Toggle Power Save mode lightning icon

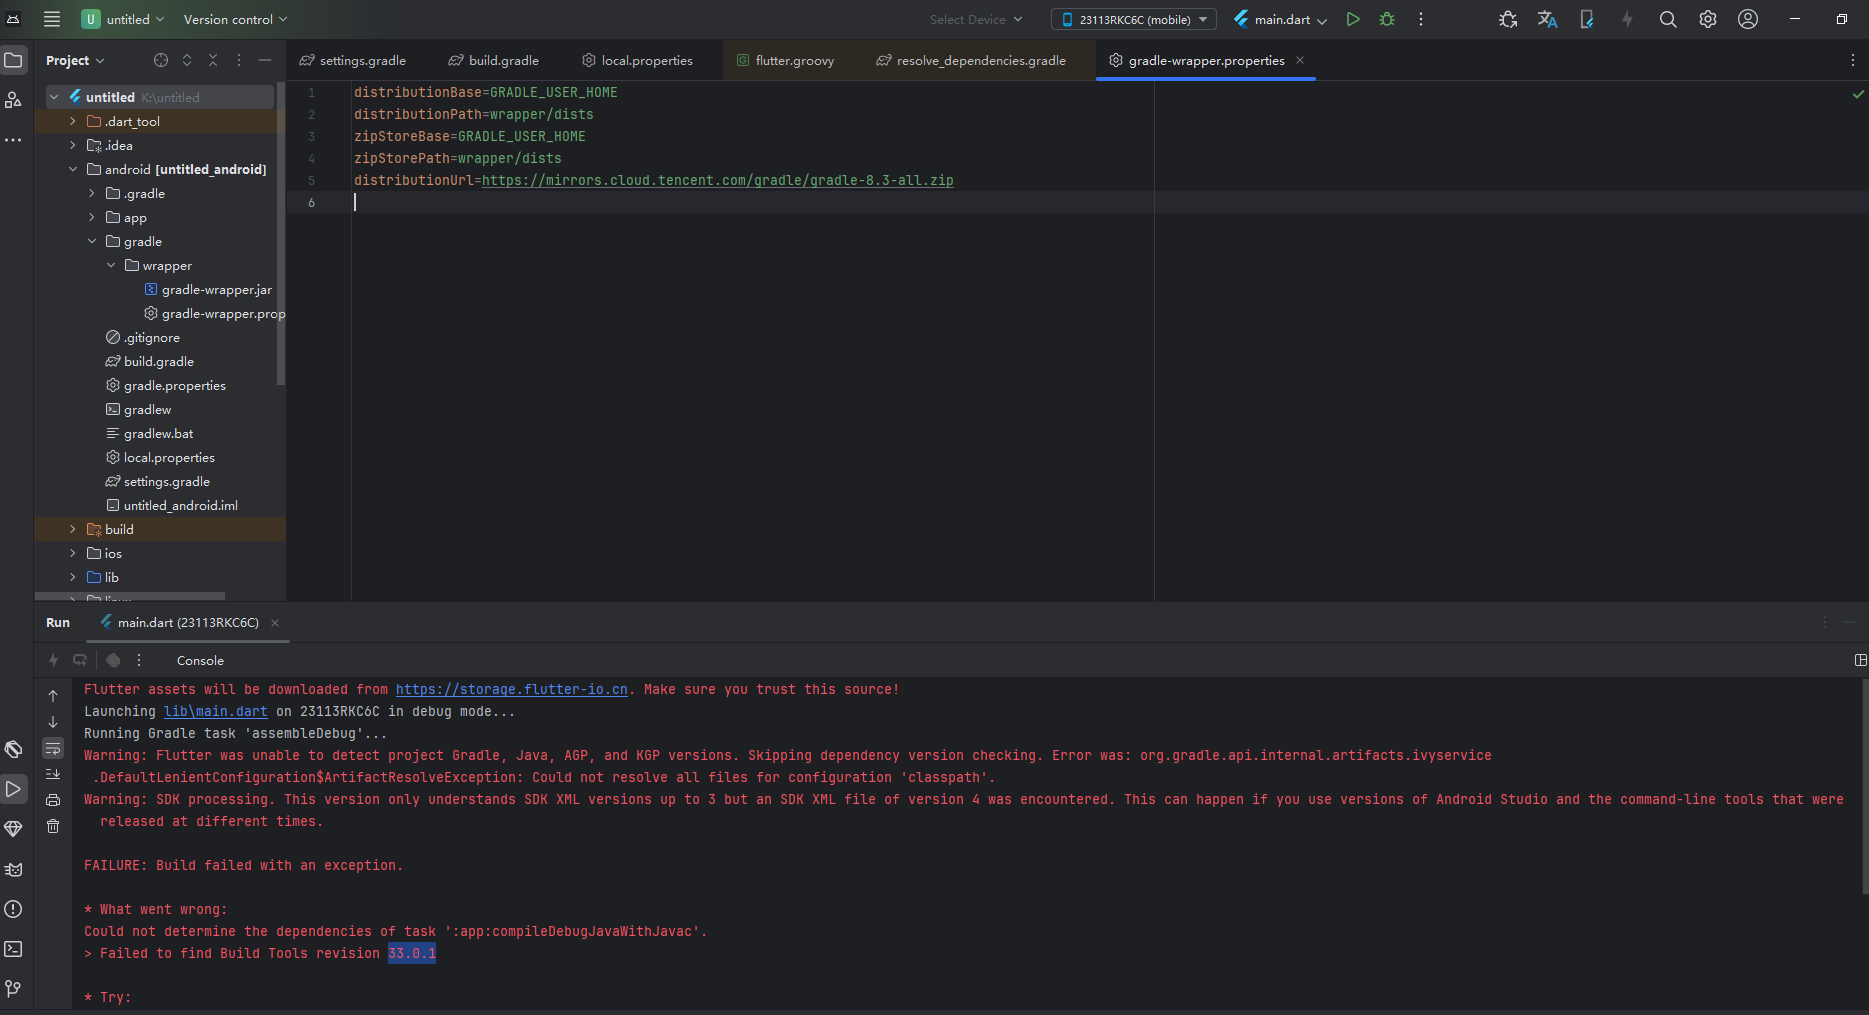pyautogui.click(x=1627, y=19)
